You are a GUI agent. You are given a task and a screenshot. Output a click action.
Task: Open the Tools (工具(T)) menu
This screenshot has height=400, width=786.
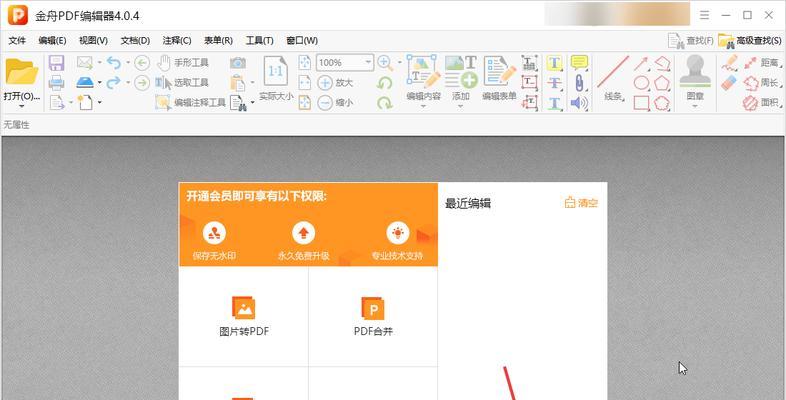259,41
